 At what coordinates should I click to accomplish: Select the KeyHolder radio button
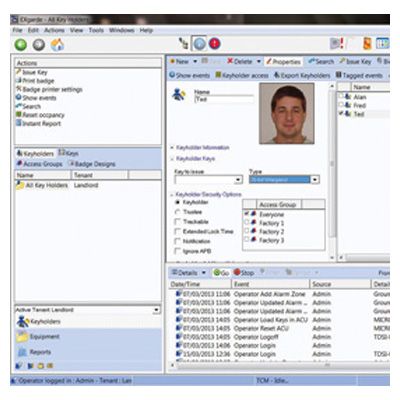coord(178,202)
